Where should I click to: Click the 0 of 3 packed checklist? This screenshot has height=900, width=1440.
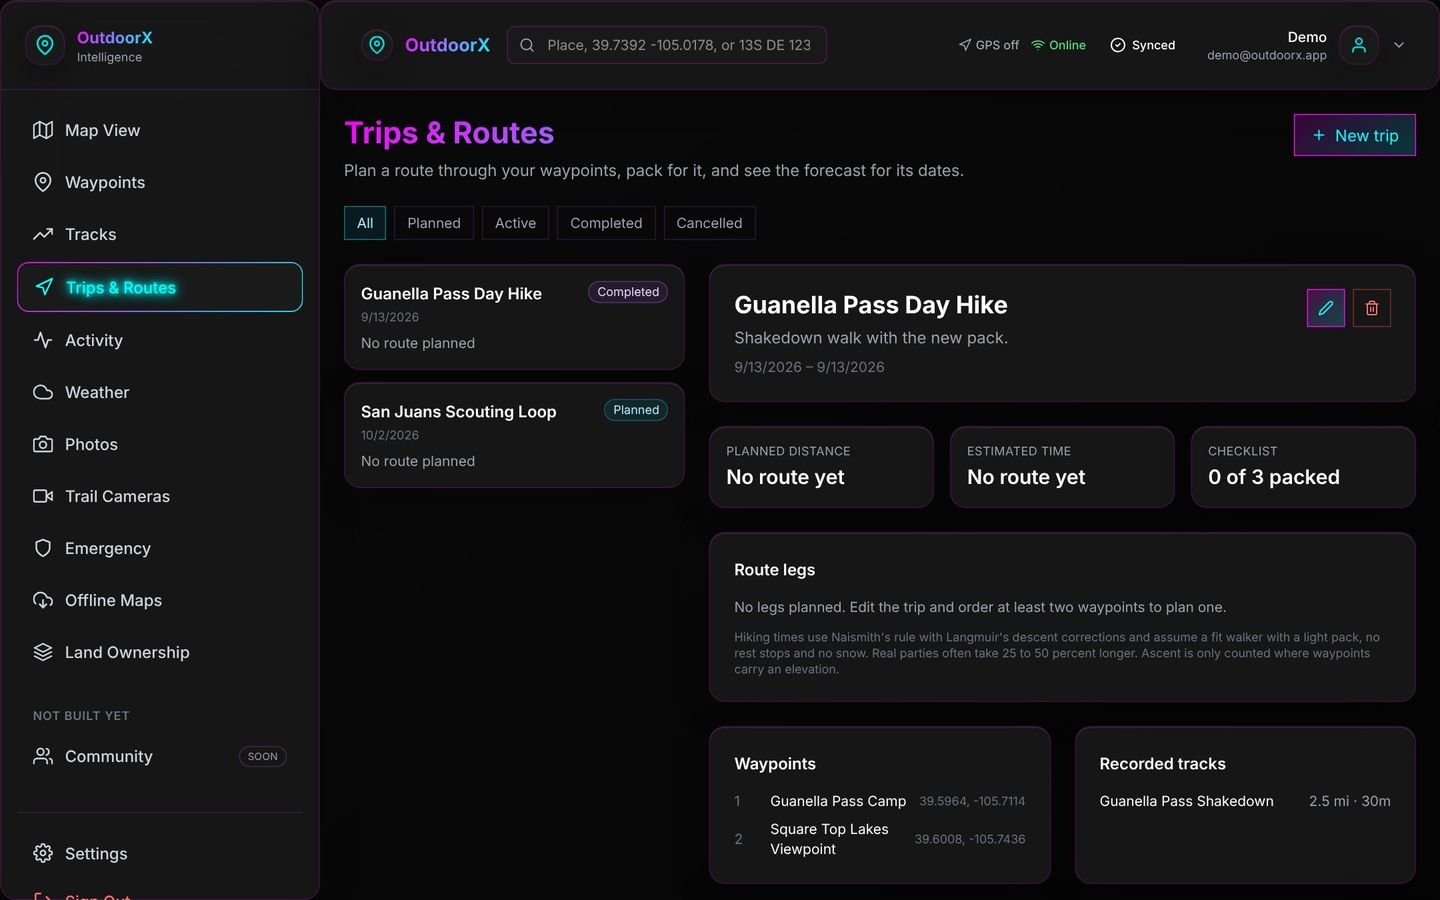(1303, 467)
